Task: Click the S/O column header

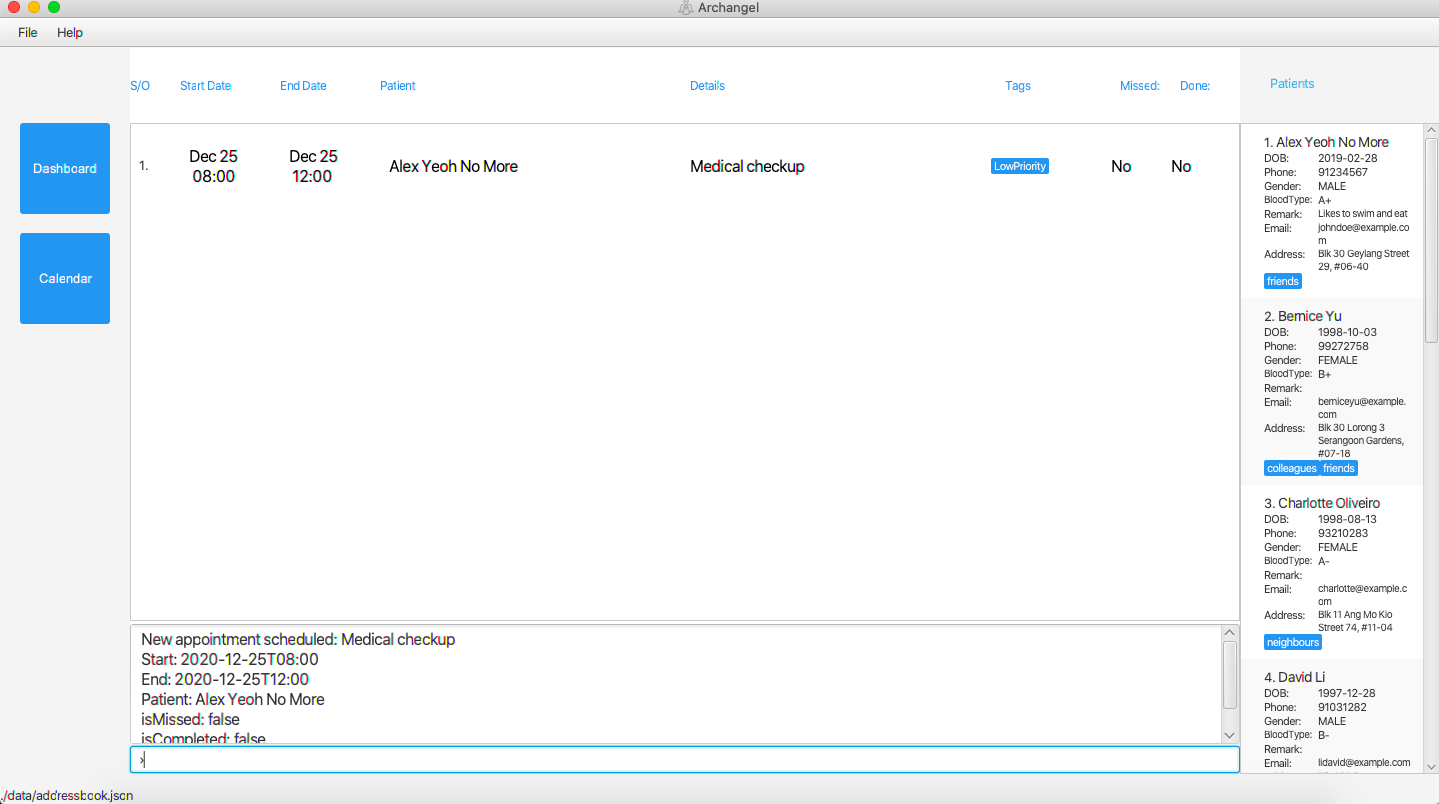Action: (140, 86)
